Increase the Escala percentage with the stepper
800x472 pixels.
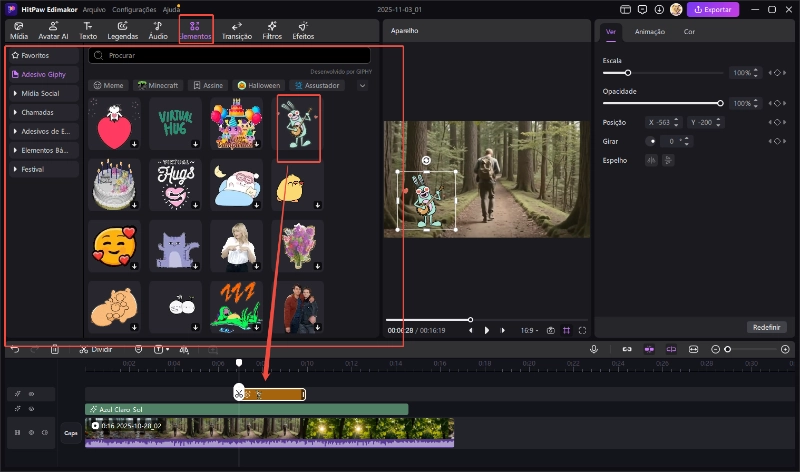(x=756, y=70)
